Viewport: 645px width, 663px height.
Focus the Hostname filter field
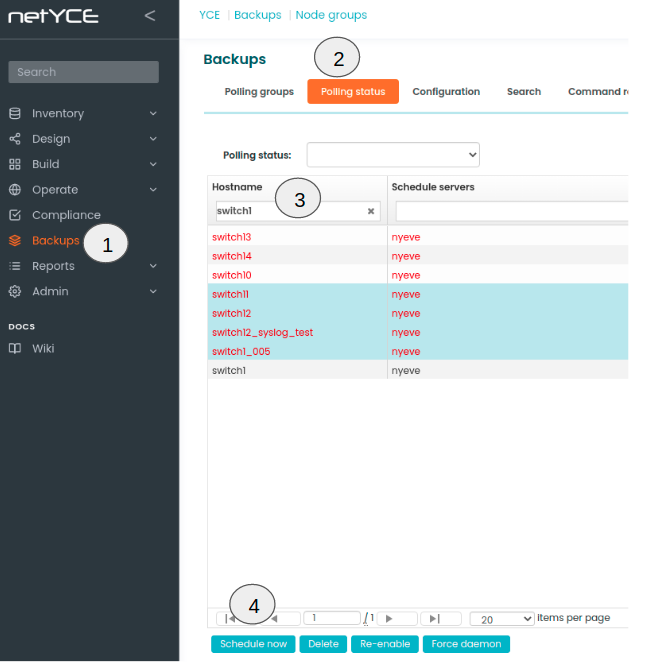pos(298,211)
